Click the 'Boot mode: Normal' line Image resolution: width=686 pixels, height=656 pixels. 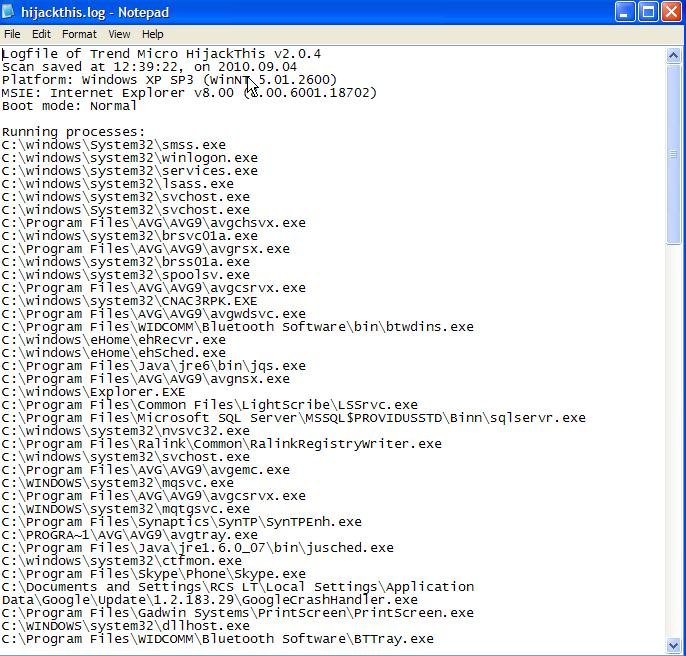(x=69, y=106)
